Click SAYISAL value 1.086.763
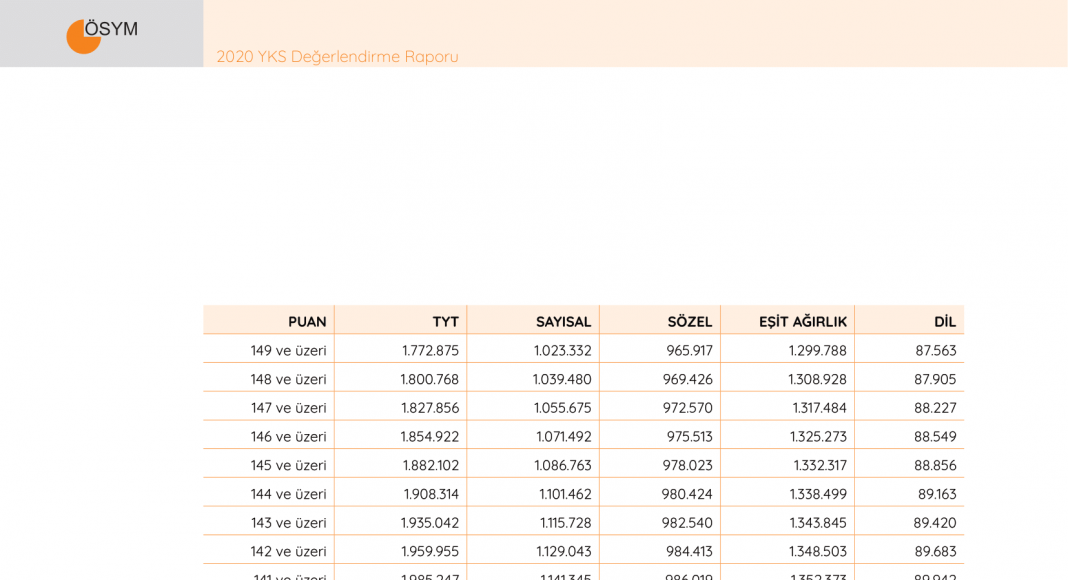The height and width of the screenshot is (580, 1068). tap(563, 465)
